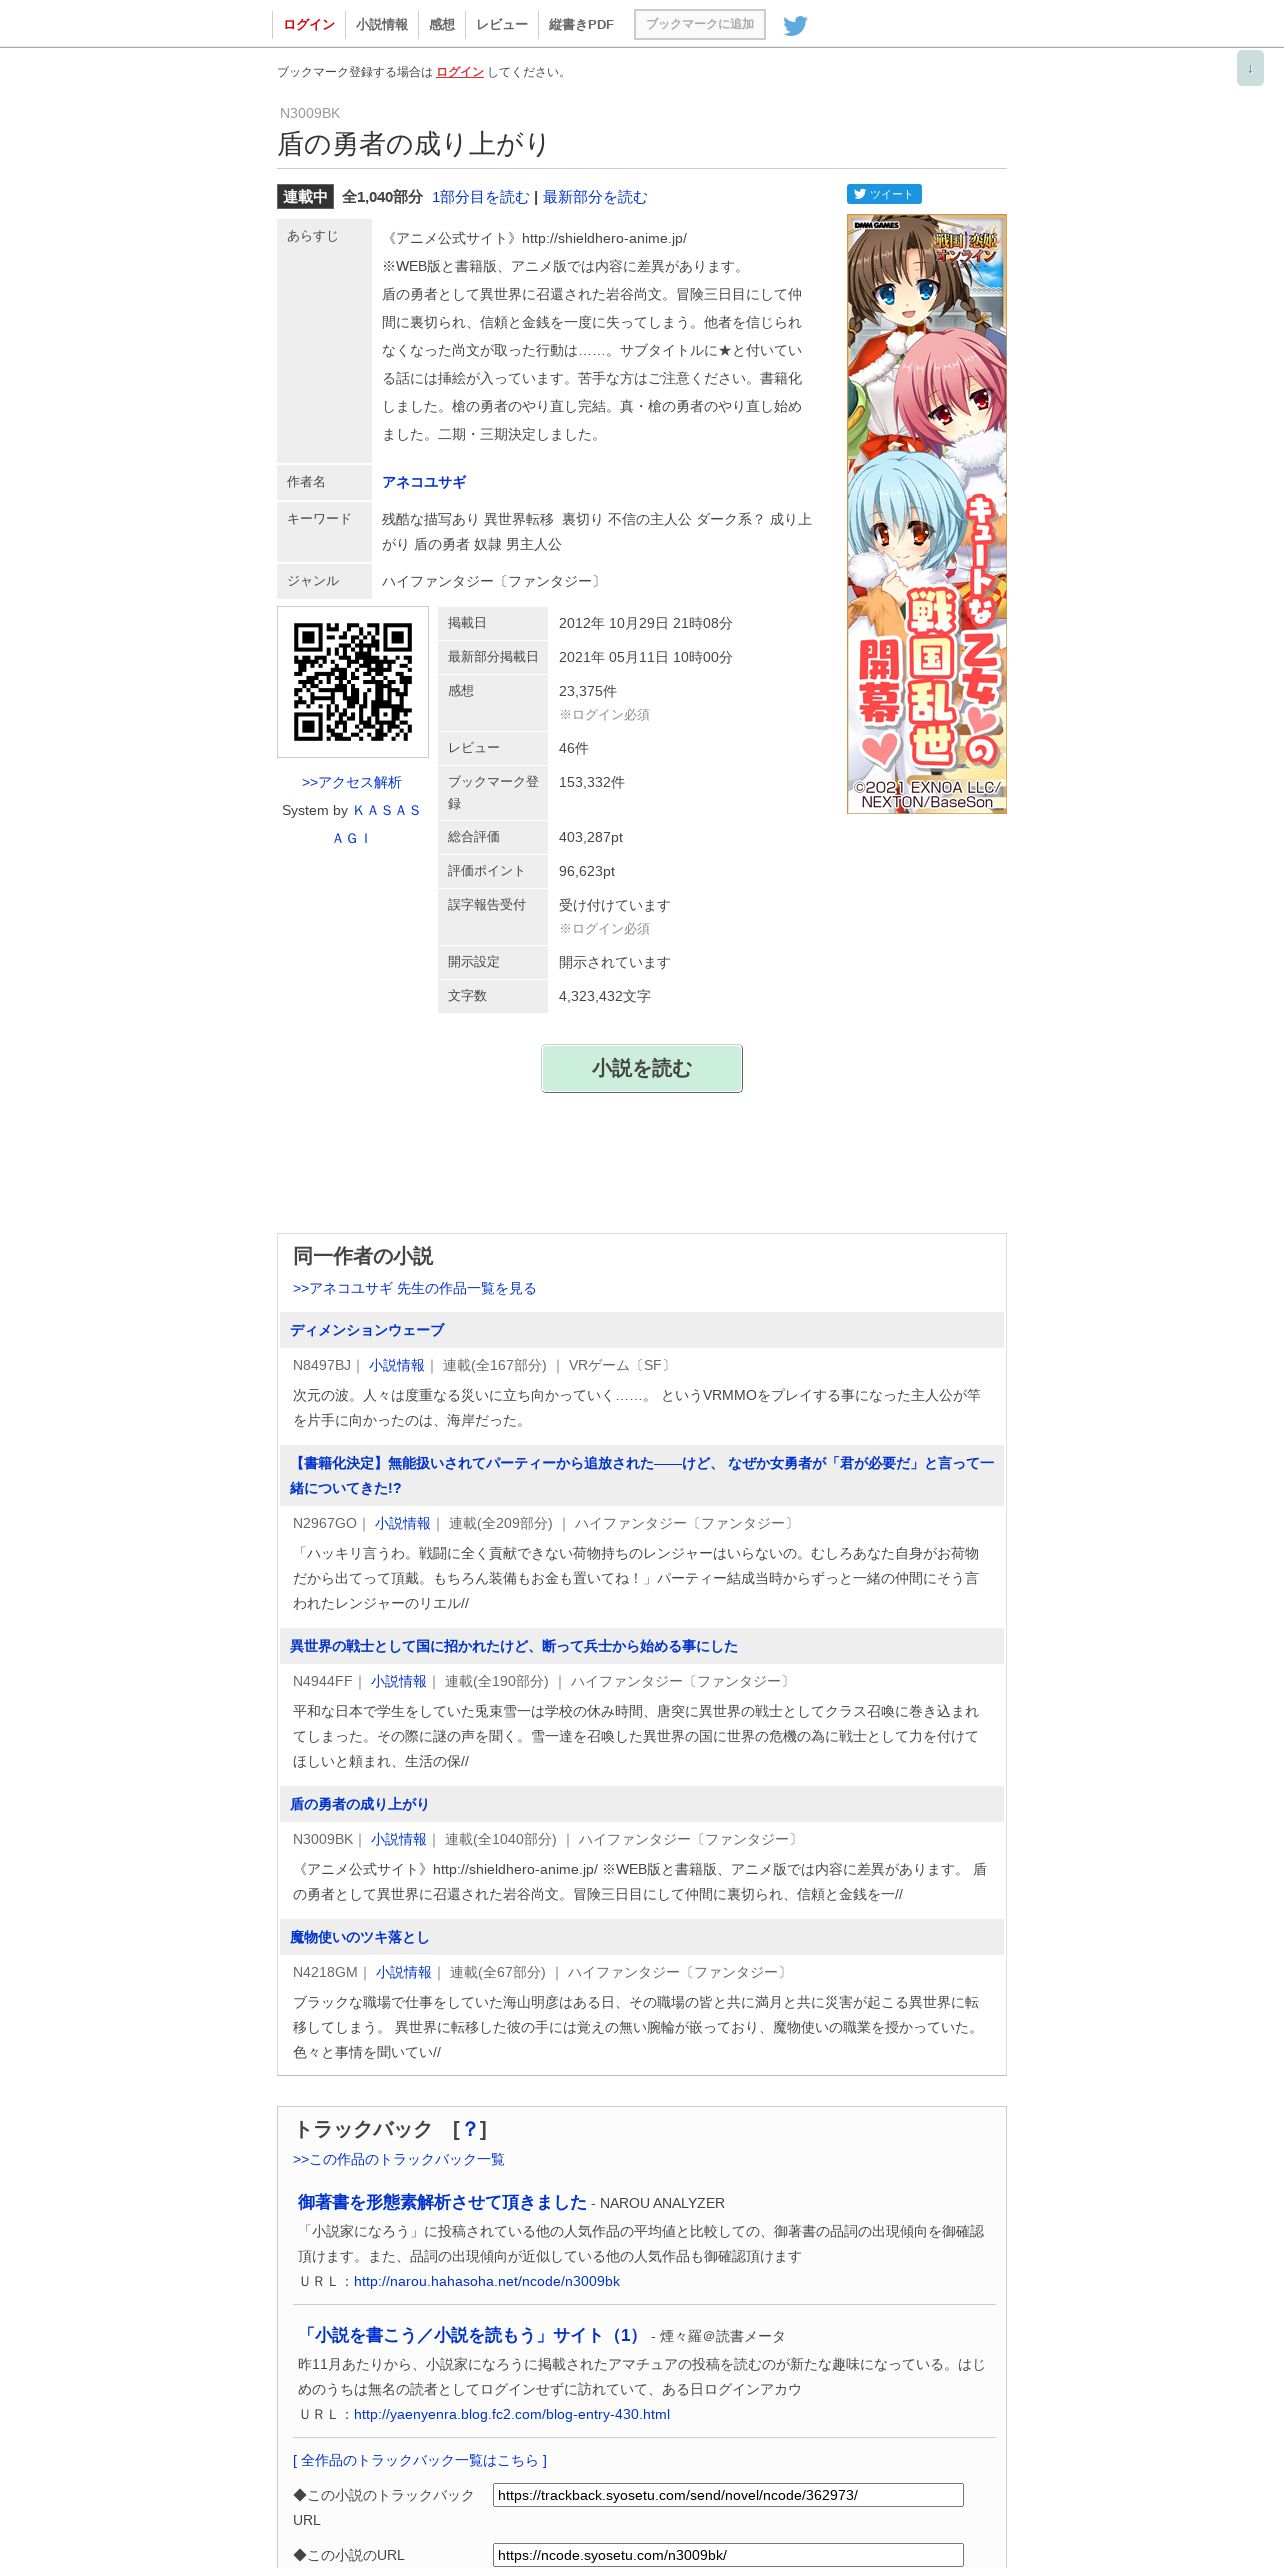This screenshot has height=2568, width=1284.
Task: Click the この小説のURL input field
Action: pyautogui.click(x=728, y=2555)
